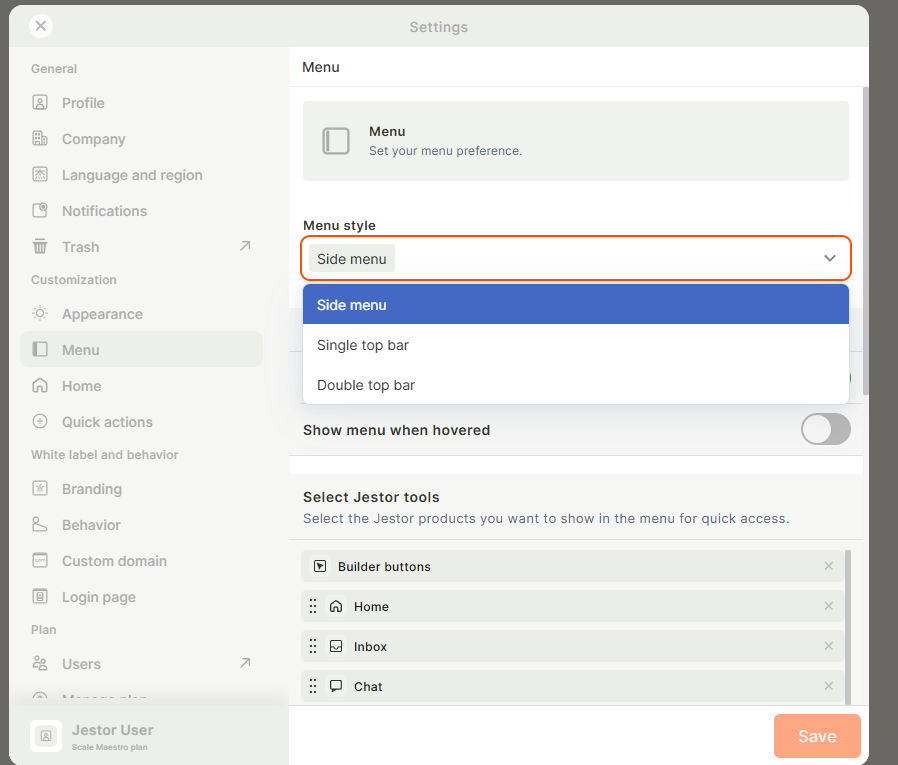Remove Home from the tools list

[829, 606]
